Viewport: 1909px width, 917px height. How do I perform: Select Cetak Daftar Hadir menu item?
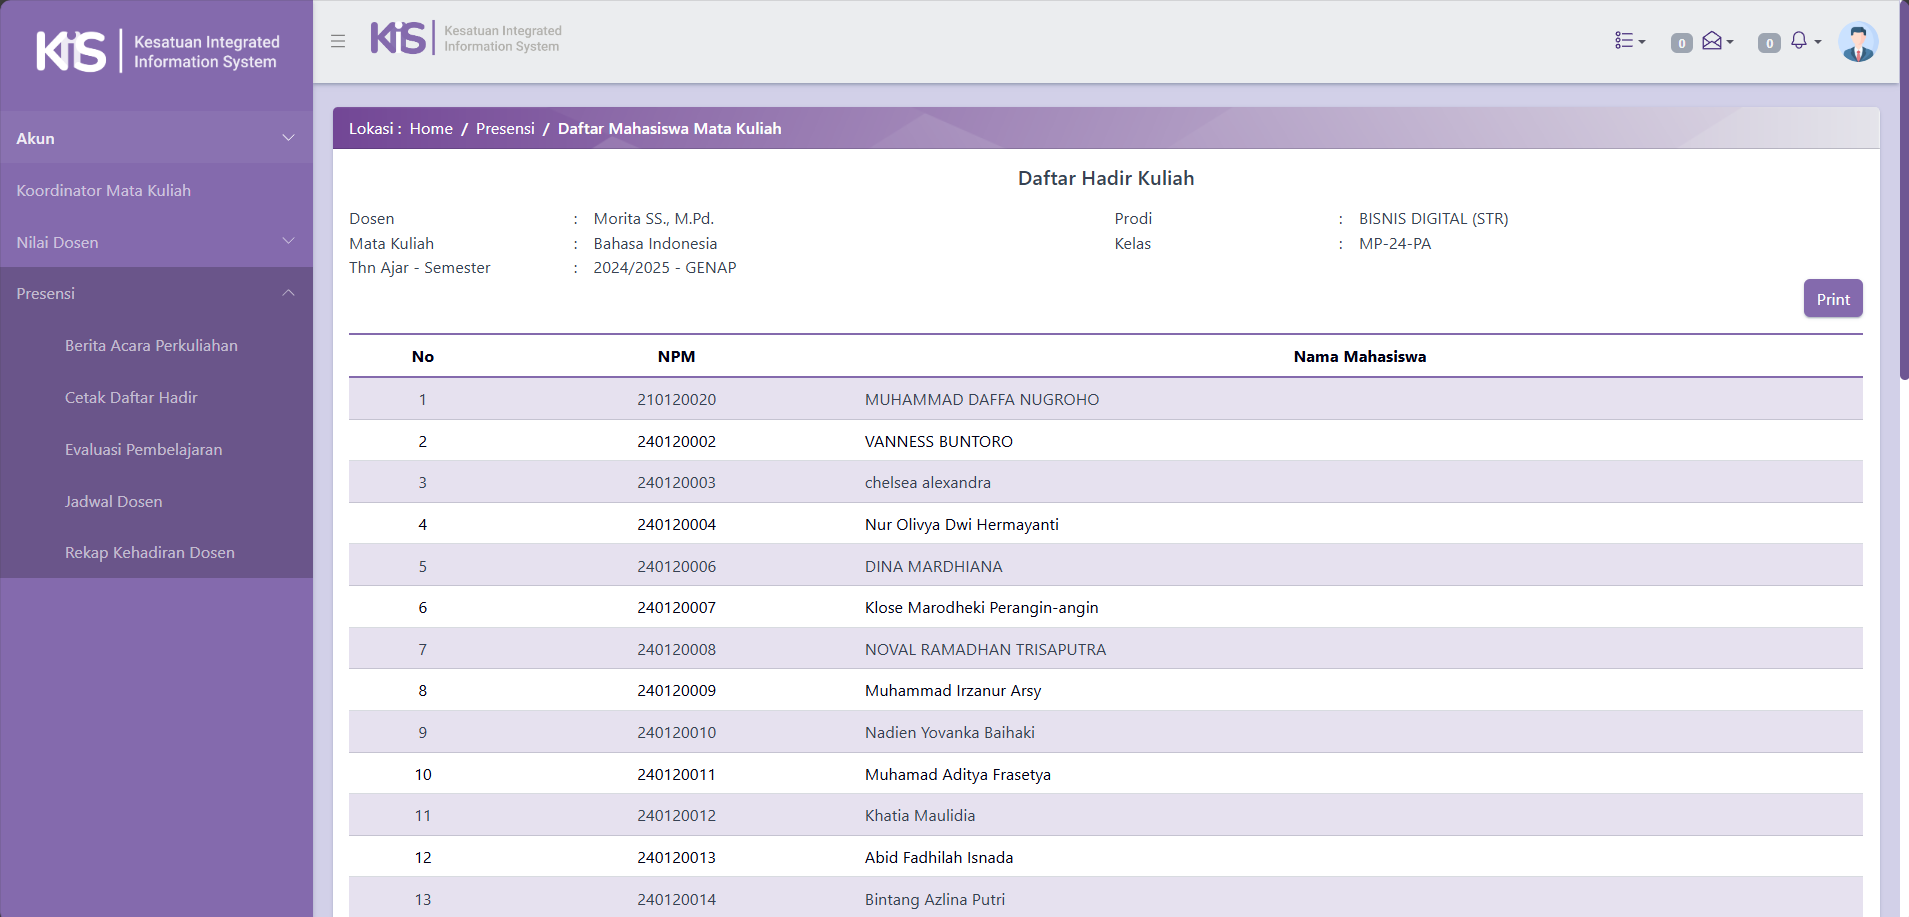pos(131,397)
